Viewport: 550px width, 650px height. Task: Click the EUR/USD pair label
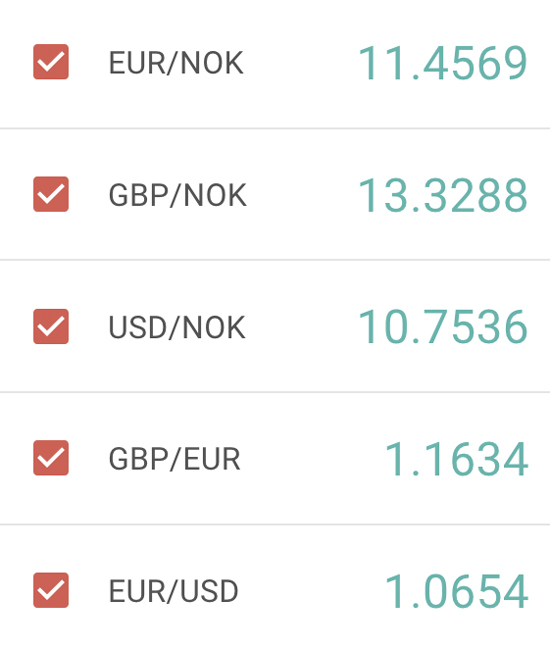coord(173,591)
